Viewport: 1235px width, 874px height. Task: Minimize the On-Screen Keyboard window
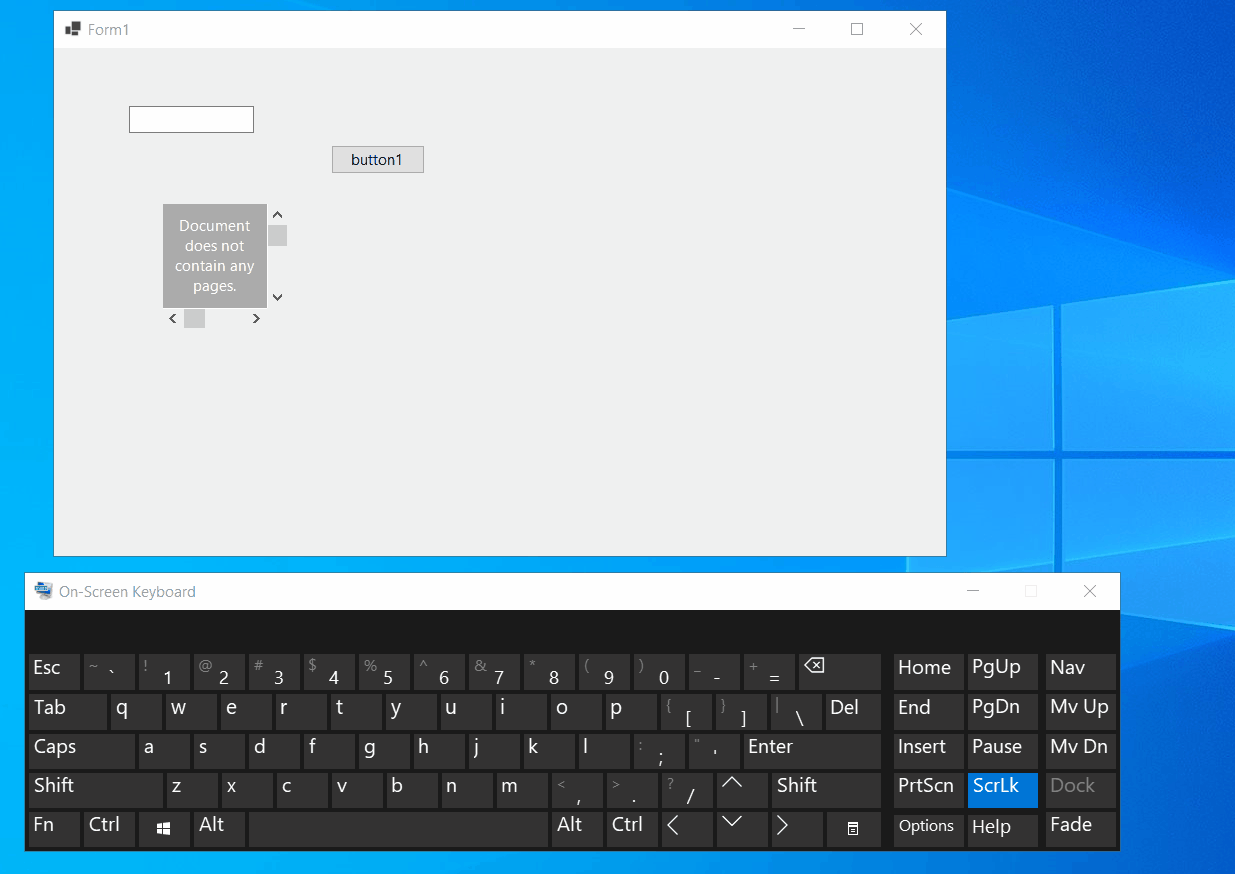click(973, 591)
